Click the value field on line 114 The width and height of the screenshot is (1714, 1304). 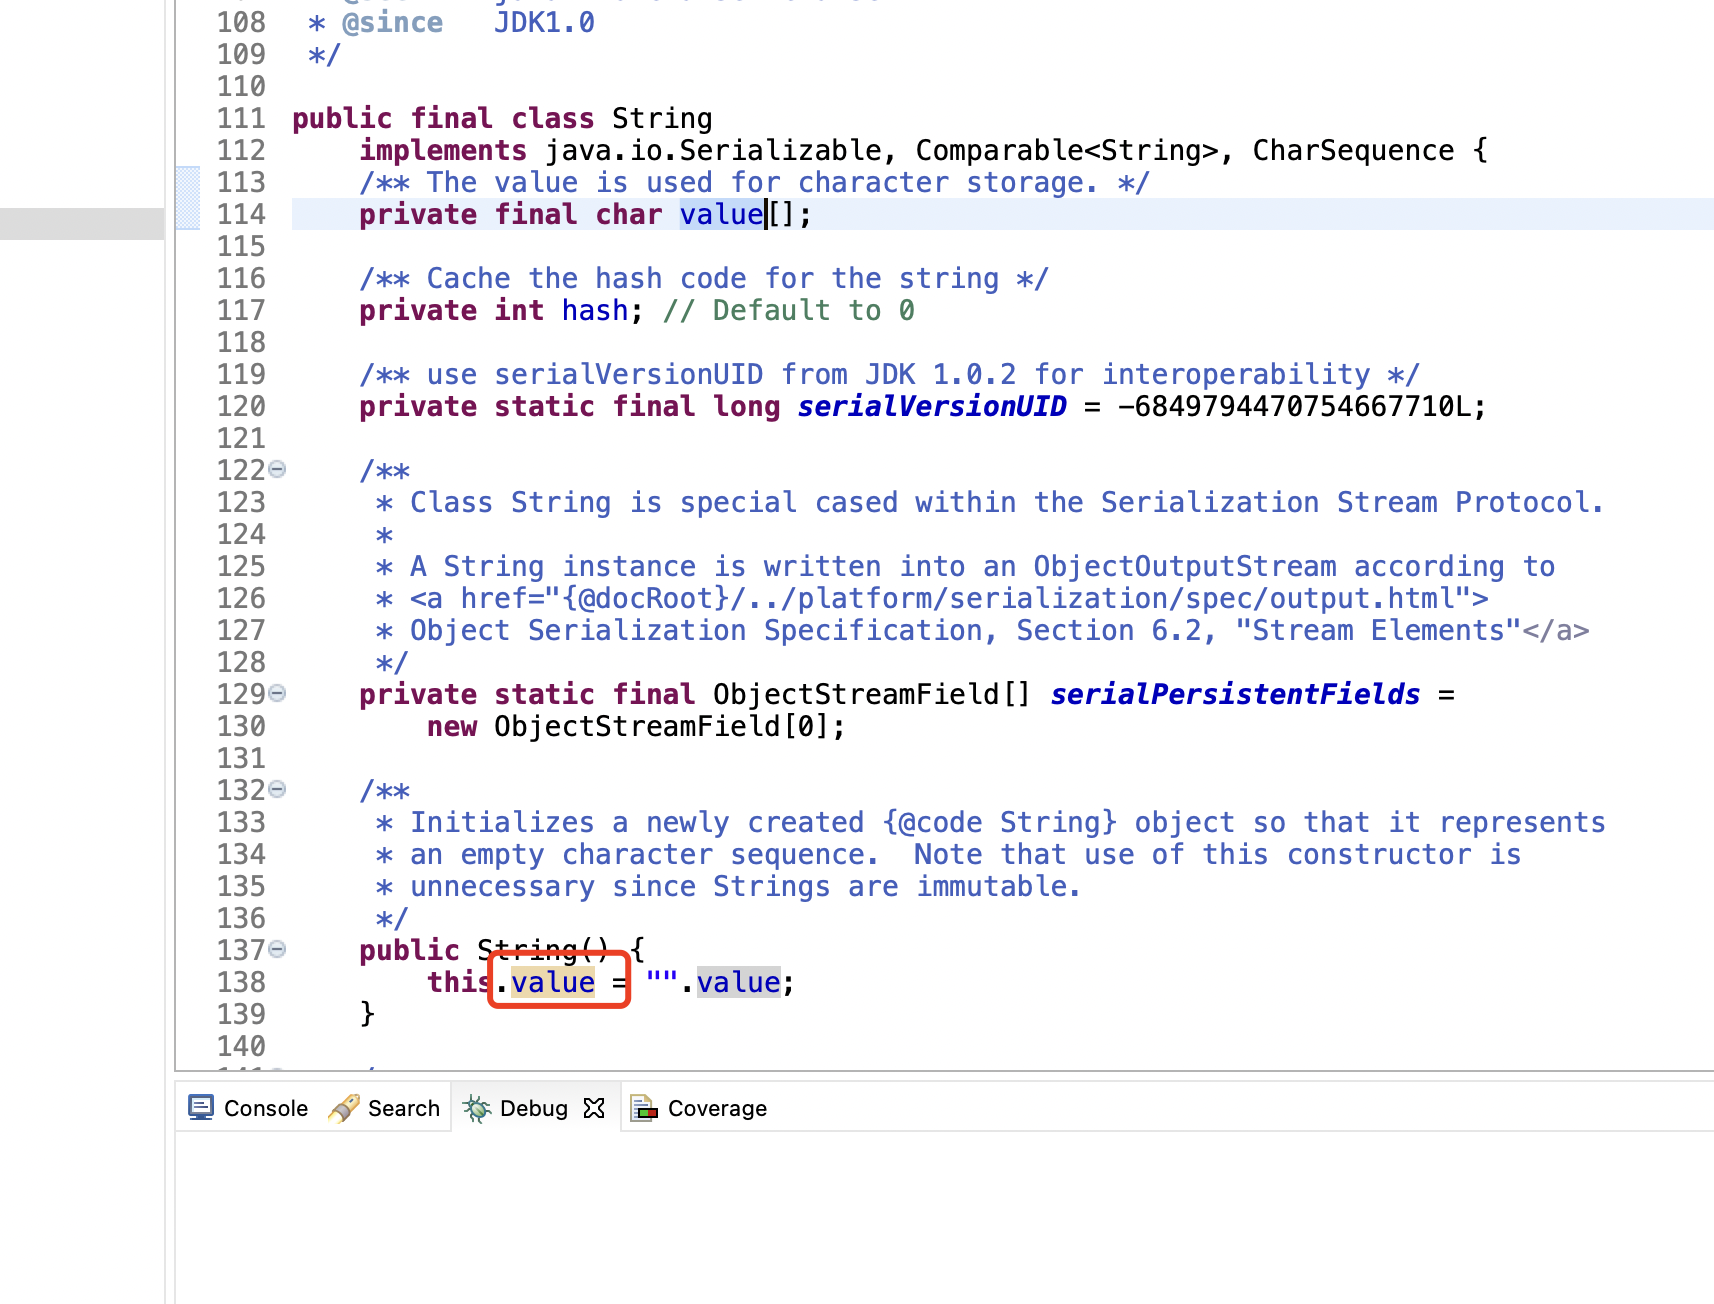[x=720, y=214]
